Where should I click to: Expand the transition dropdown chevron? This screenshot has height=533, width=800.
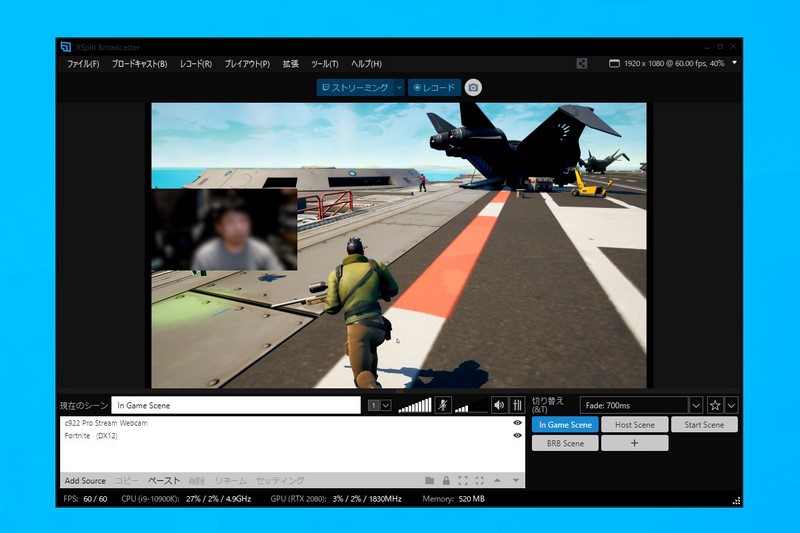[x=696, y=405]
